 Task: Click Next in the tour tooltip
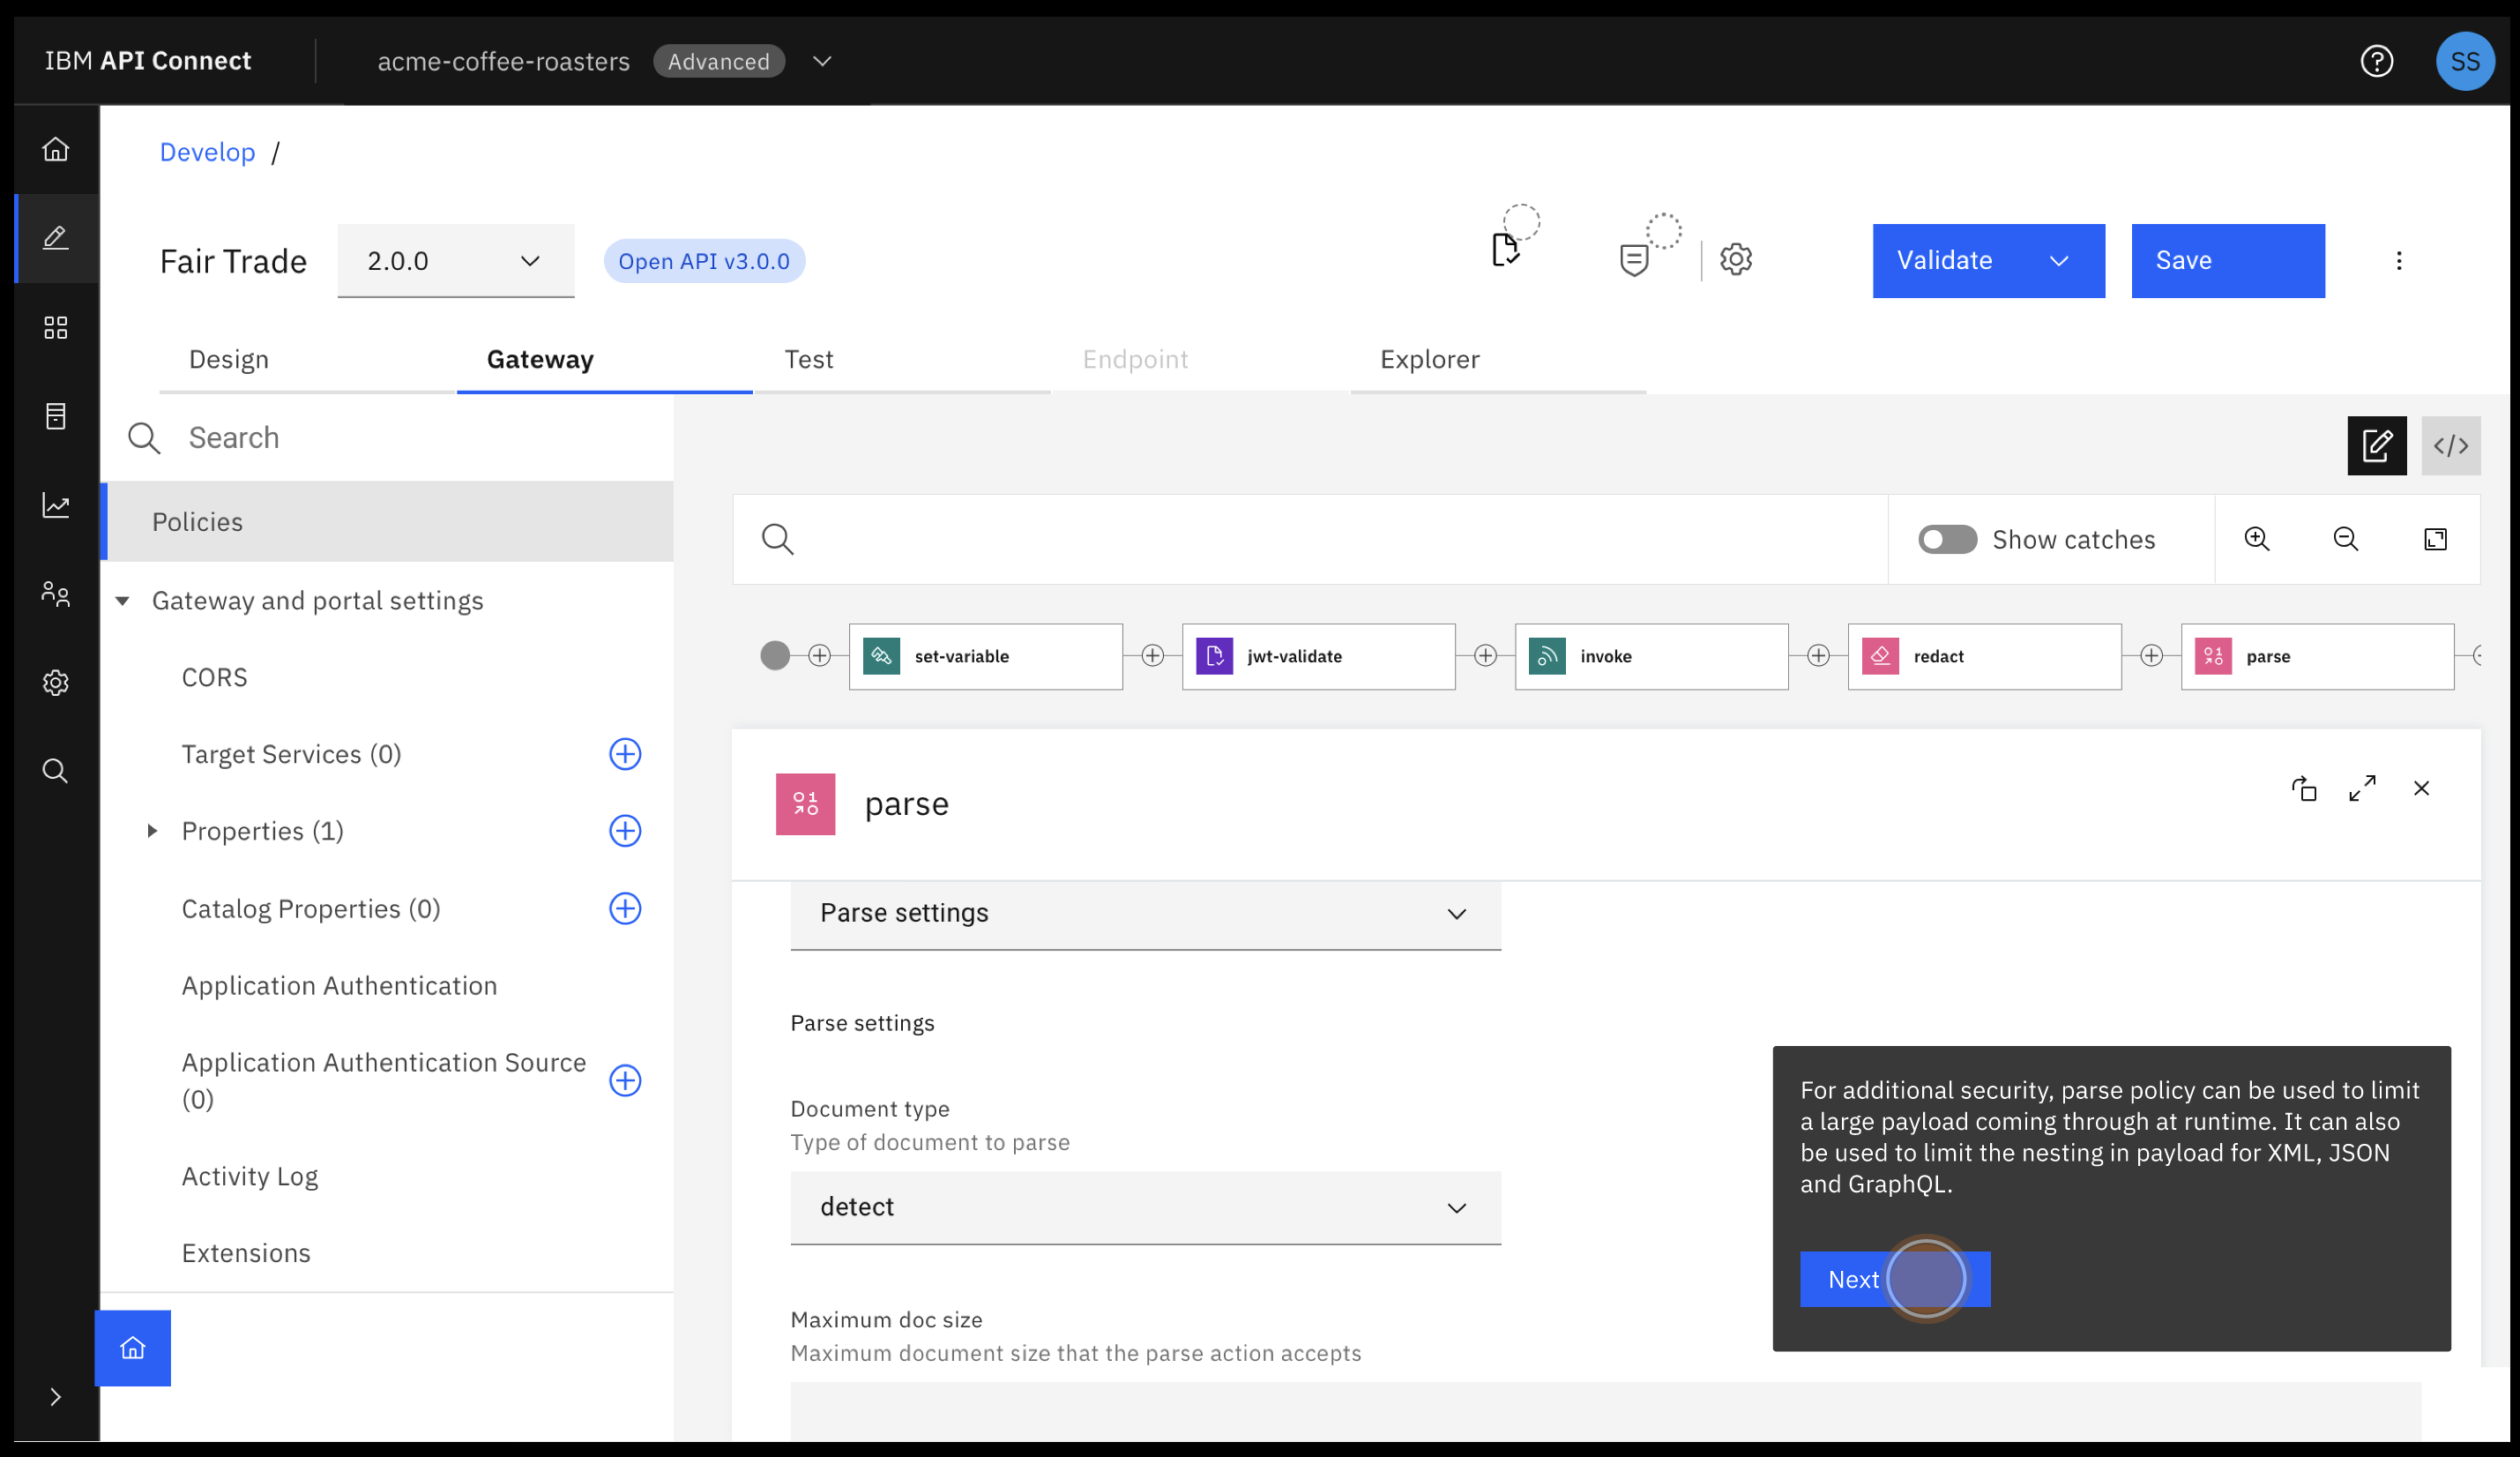pos(1895,1279)
